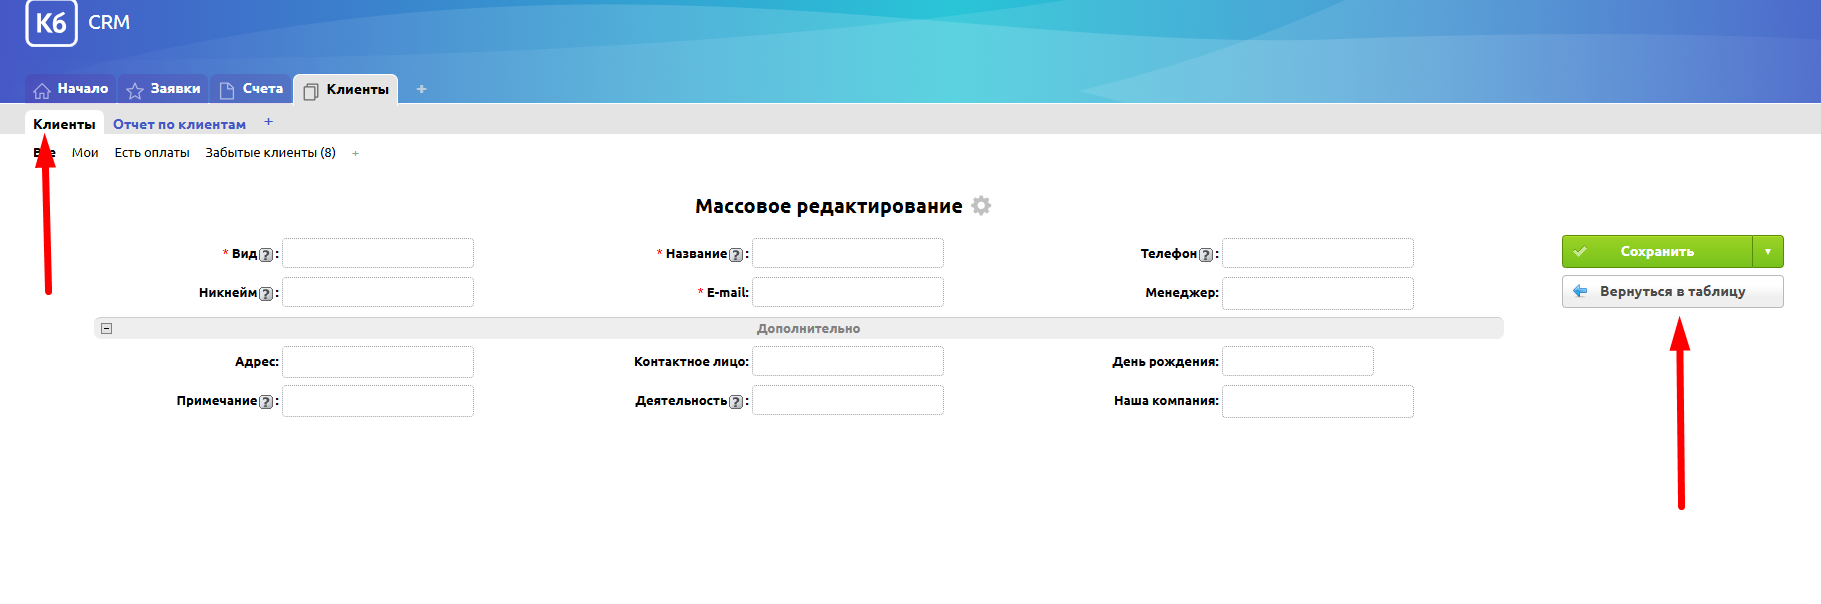Open the Менеджер field selector

1317,293
